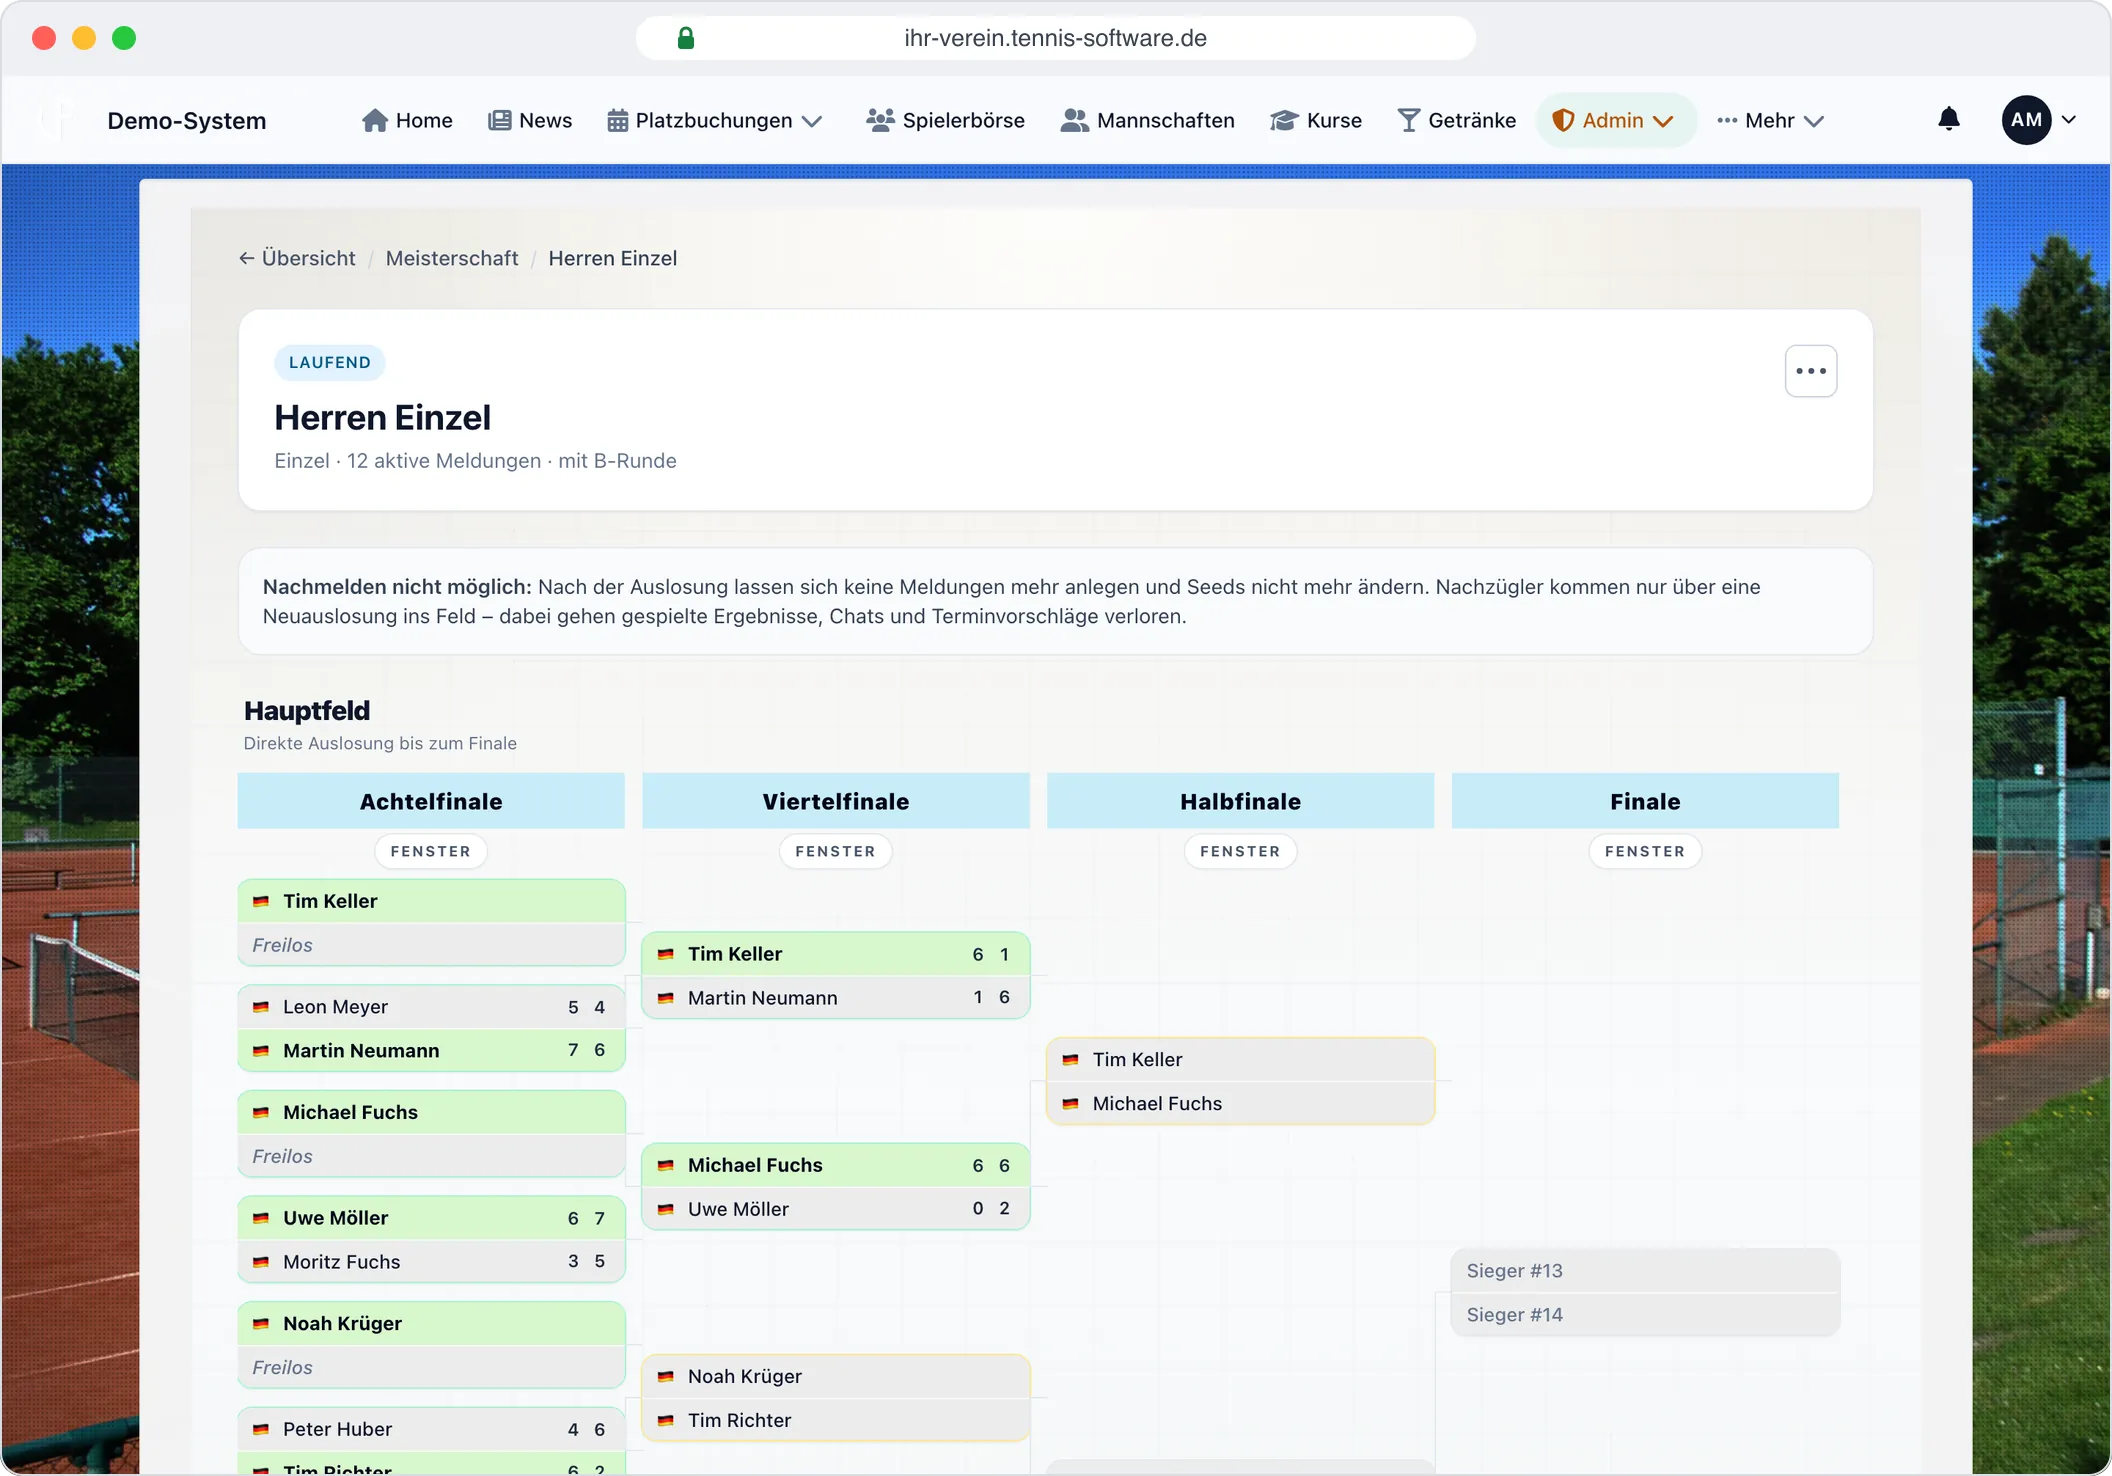Click the Admin shield icon
This screenshot has height=1476, width=2112.
[x=1562, y=120]
